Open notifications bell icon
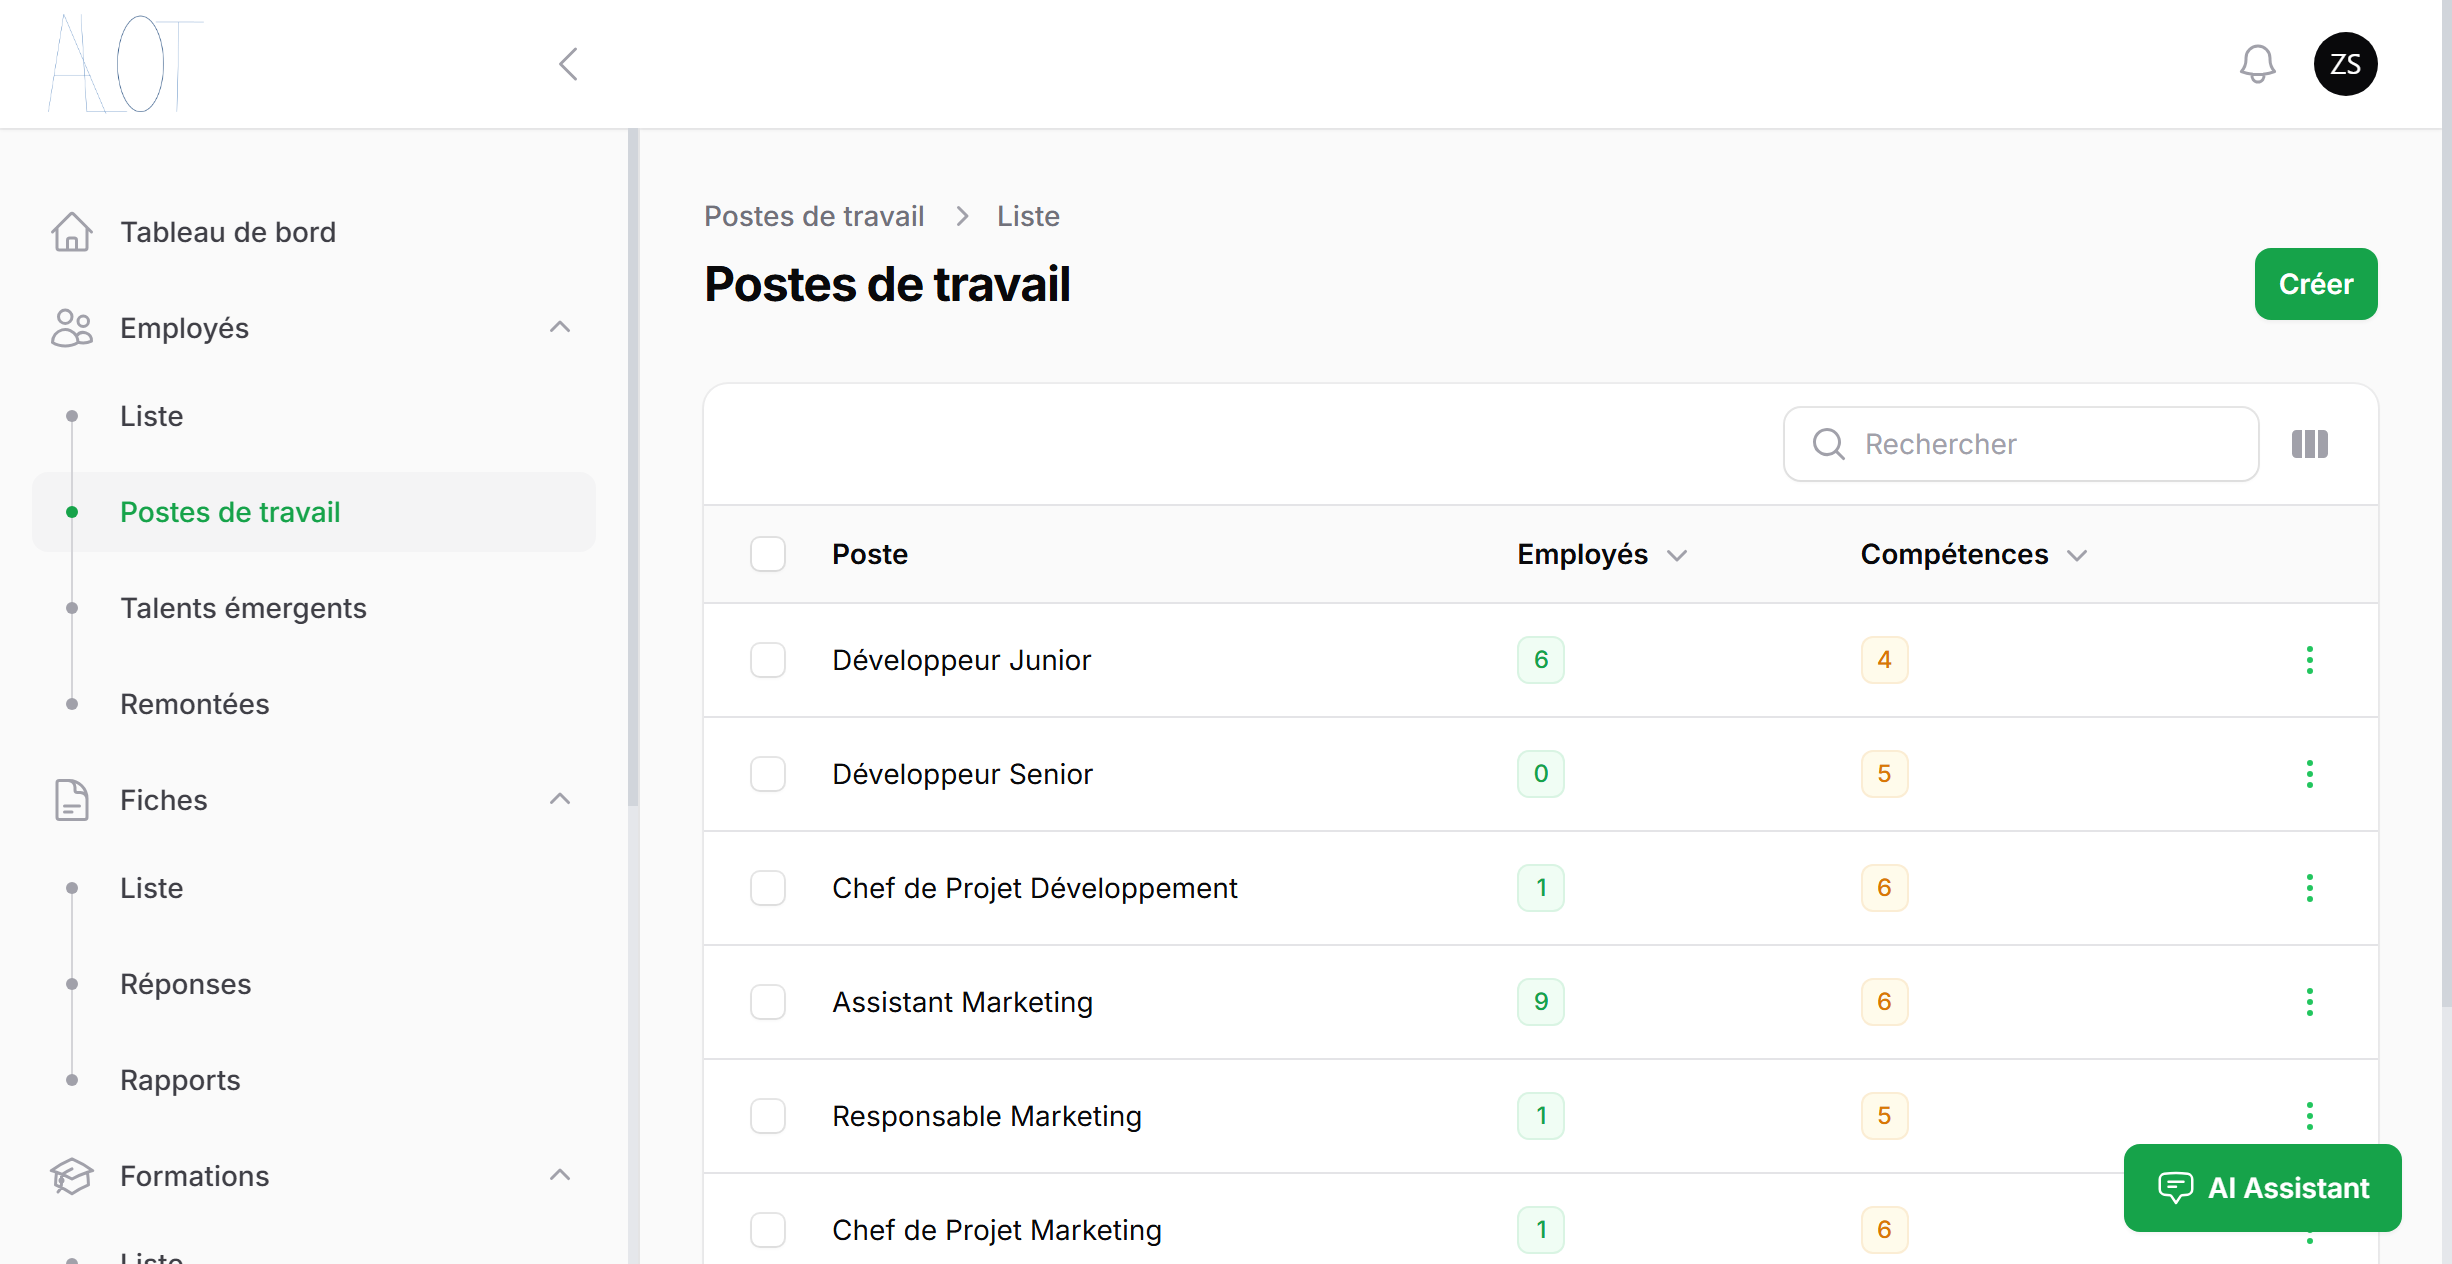 click(x=2257, y=64)
